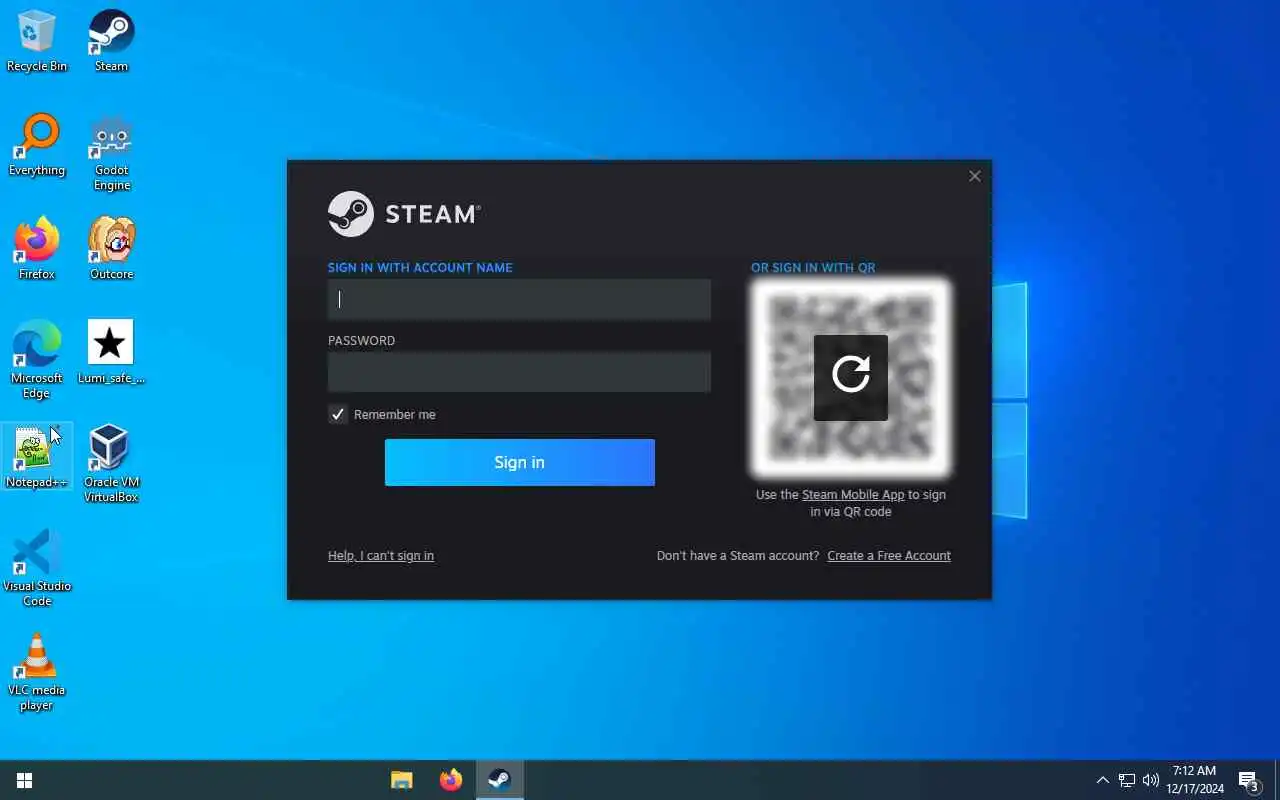Open the Windows Start menu

click(25, 780)
